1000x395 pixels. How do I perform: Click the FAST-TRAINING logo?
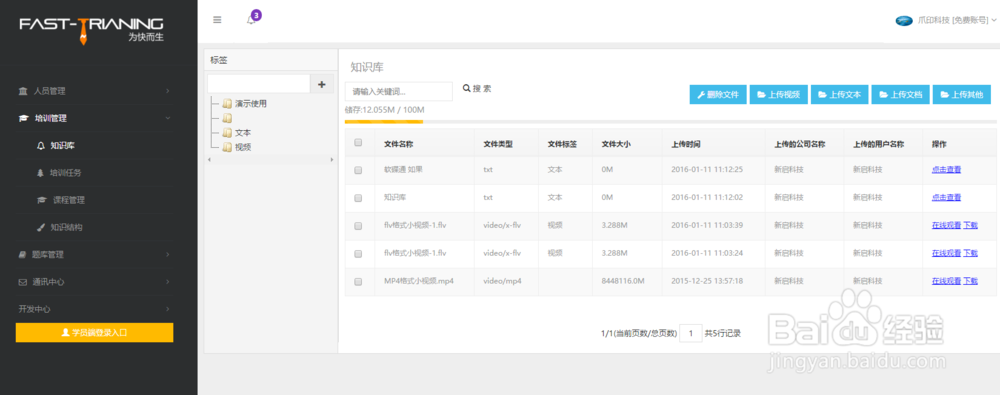coord(91,30)
